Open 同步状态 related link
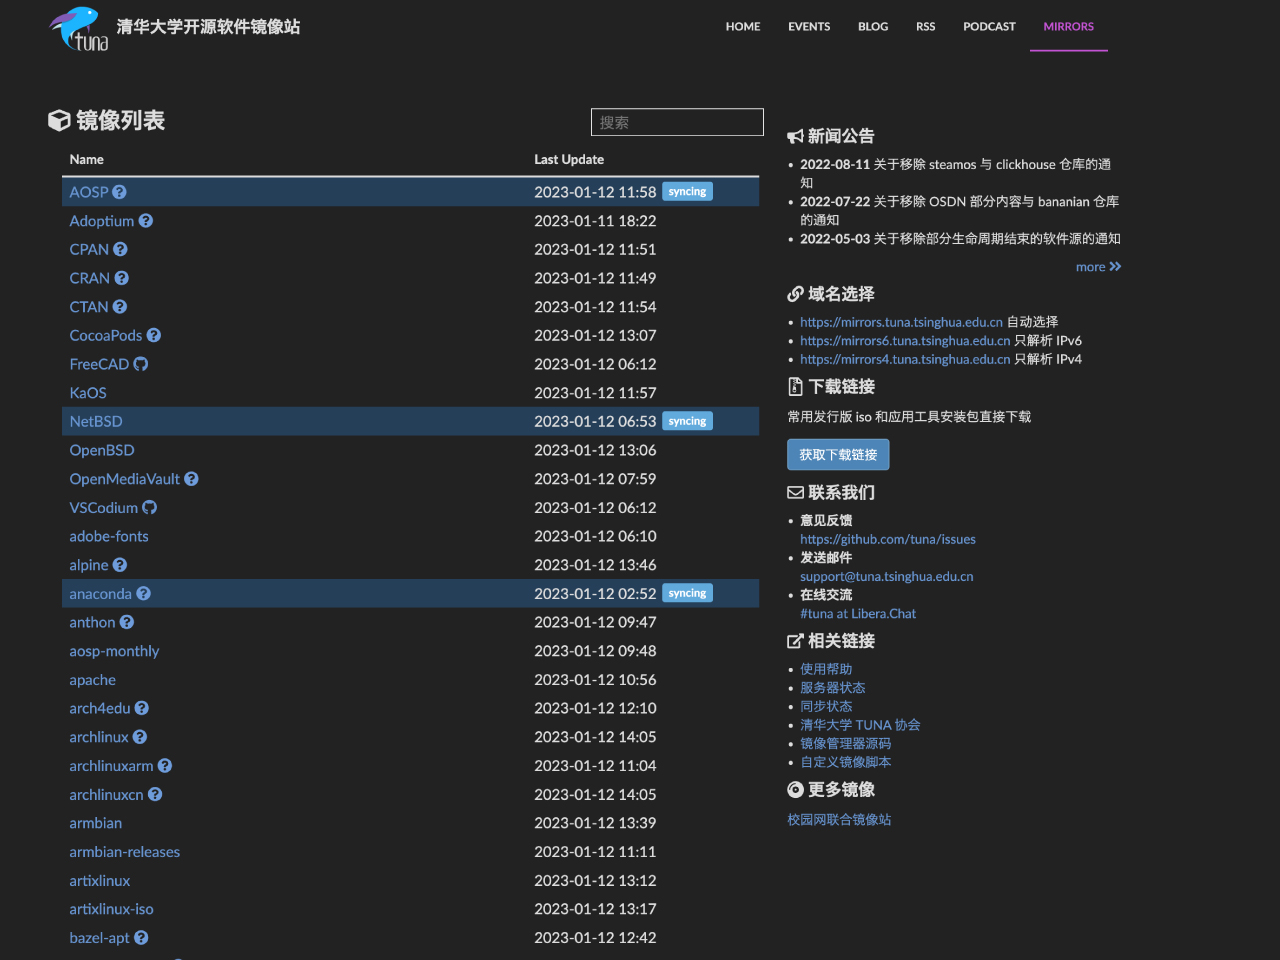 tap(826, 706)
